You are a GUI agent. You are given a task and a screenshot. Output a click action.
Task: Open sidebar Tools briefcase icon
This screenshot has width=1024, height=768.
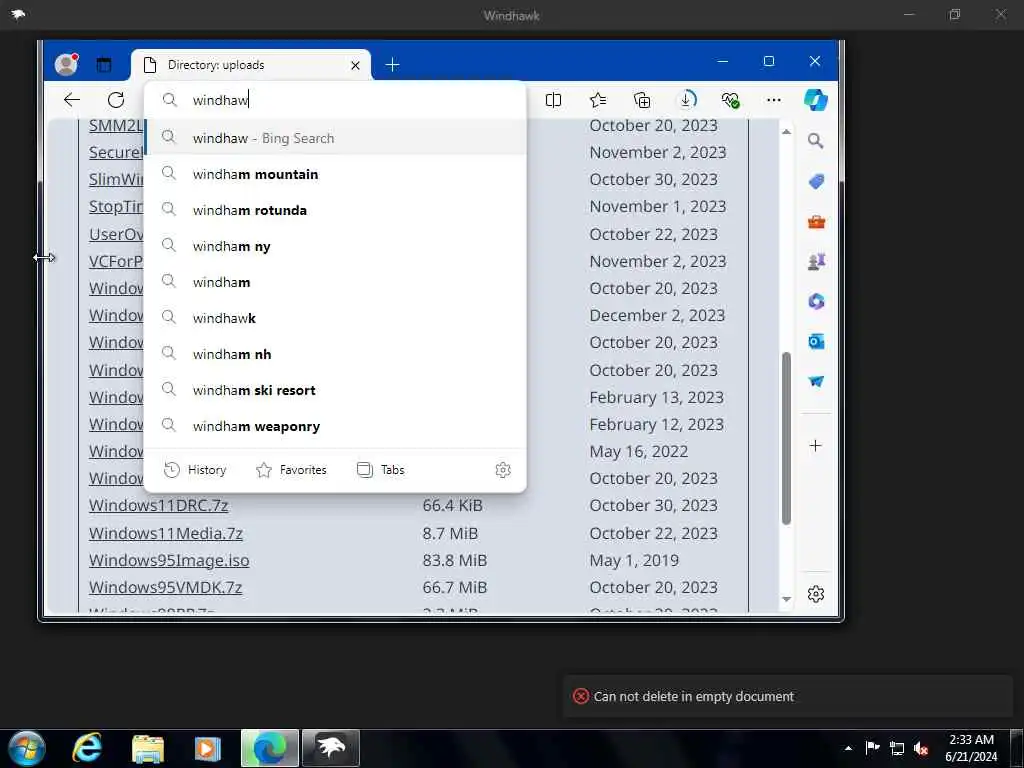816,222
